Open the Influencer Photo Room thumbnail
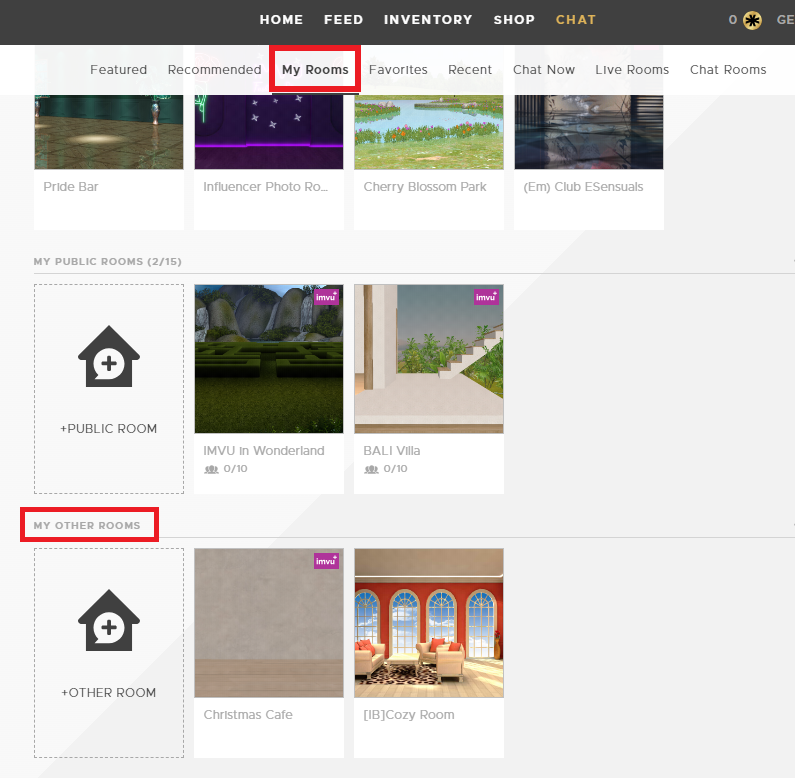 (x=269, y=132)
